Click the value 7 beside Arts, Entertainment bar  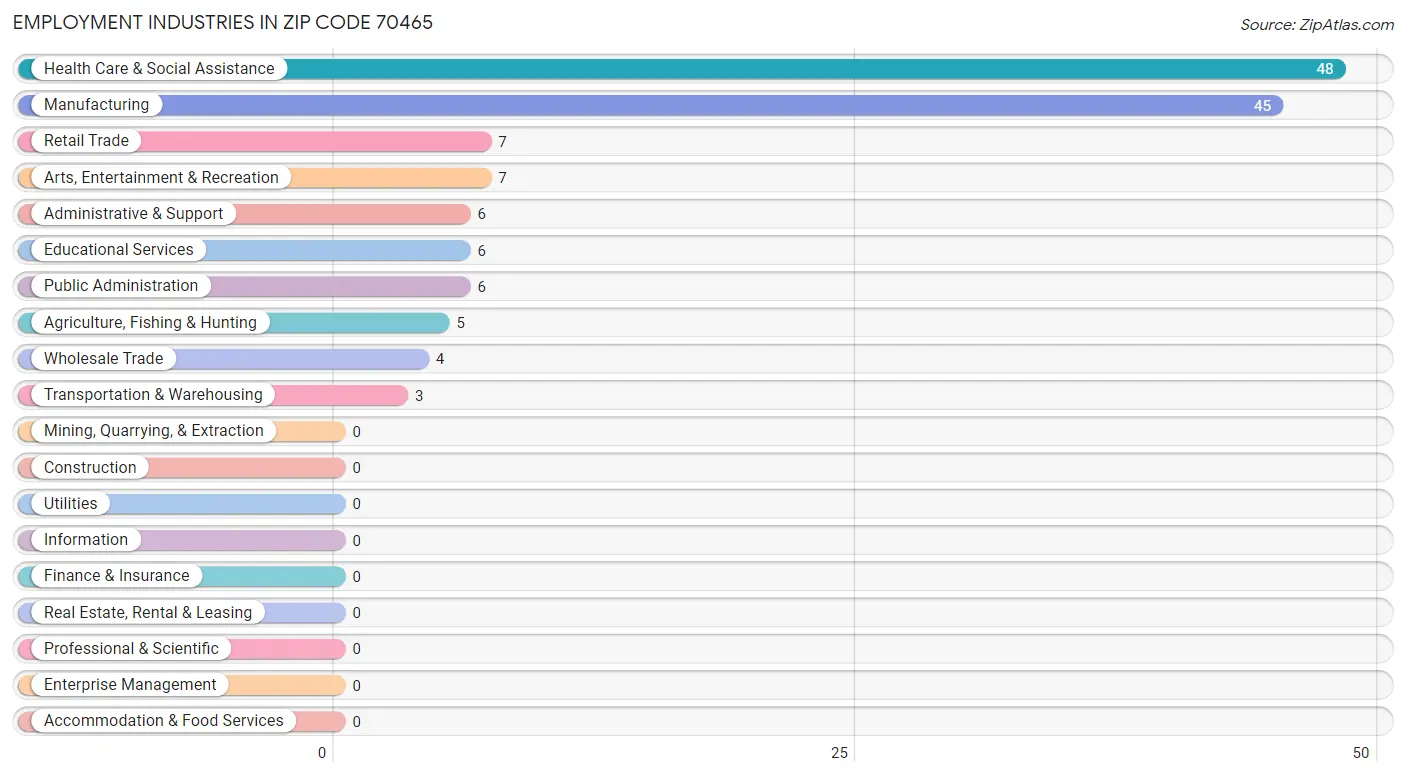point(503,178)
